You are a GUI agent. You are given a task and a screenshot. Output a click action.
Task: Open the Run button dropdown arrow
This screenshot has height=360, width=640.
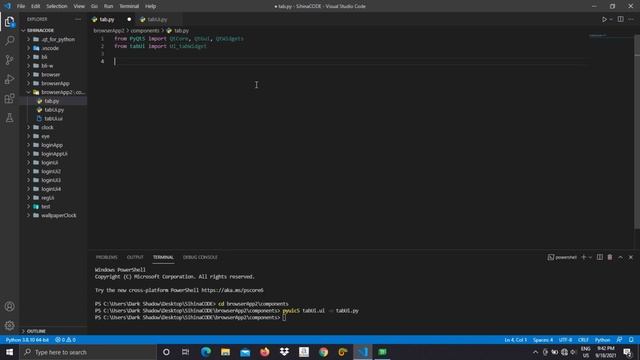click(611, 19)
